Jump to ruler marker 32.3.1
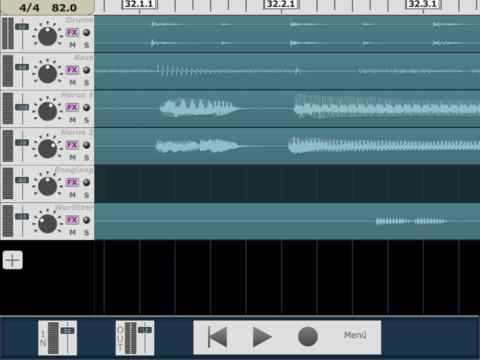480x360 pixels. tap(423, 4)
